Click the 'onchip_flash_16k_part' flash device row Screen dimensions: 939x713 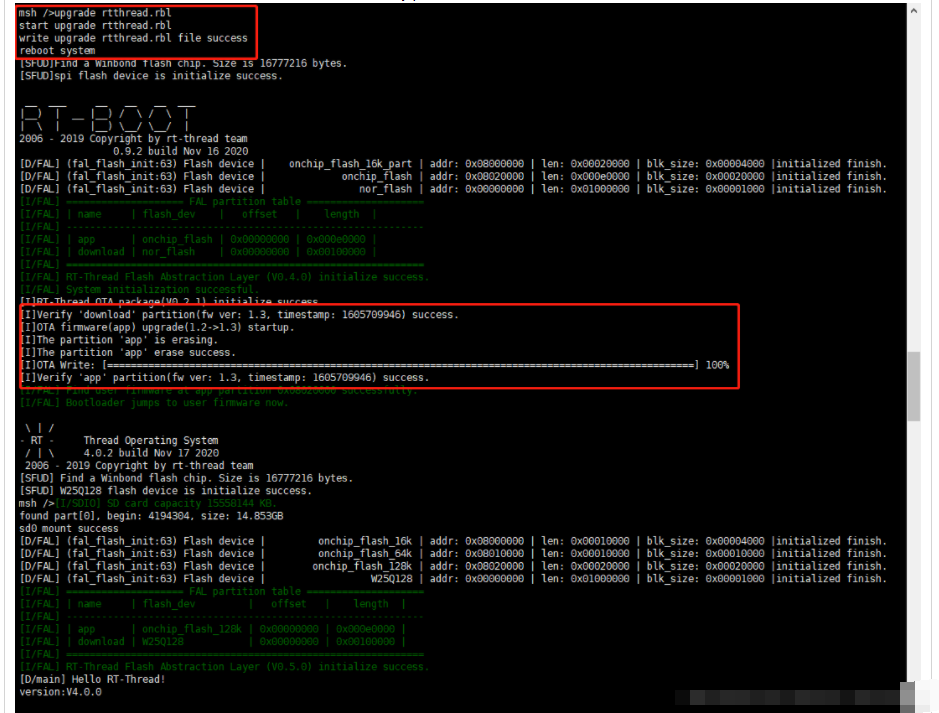pos(453,163)
